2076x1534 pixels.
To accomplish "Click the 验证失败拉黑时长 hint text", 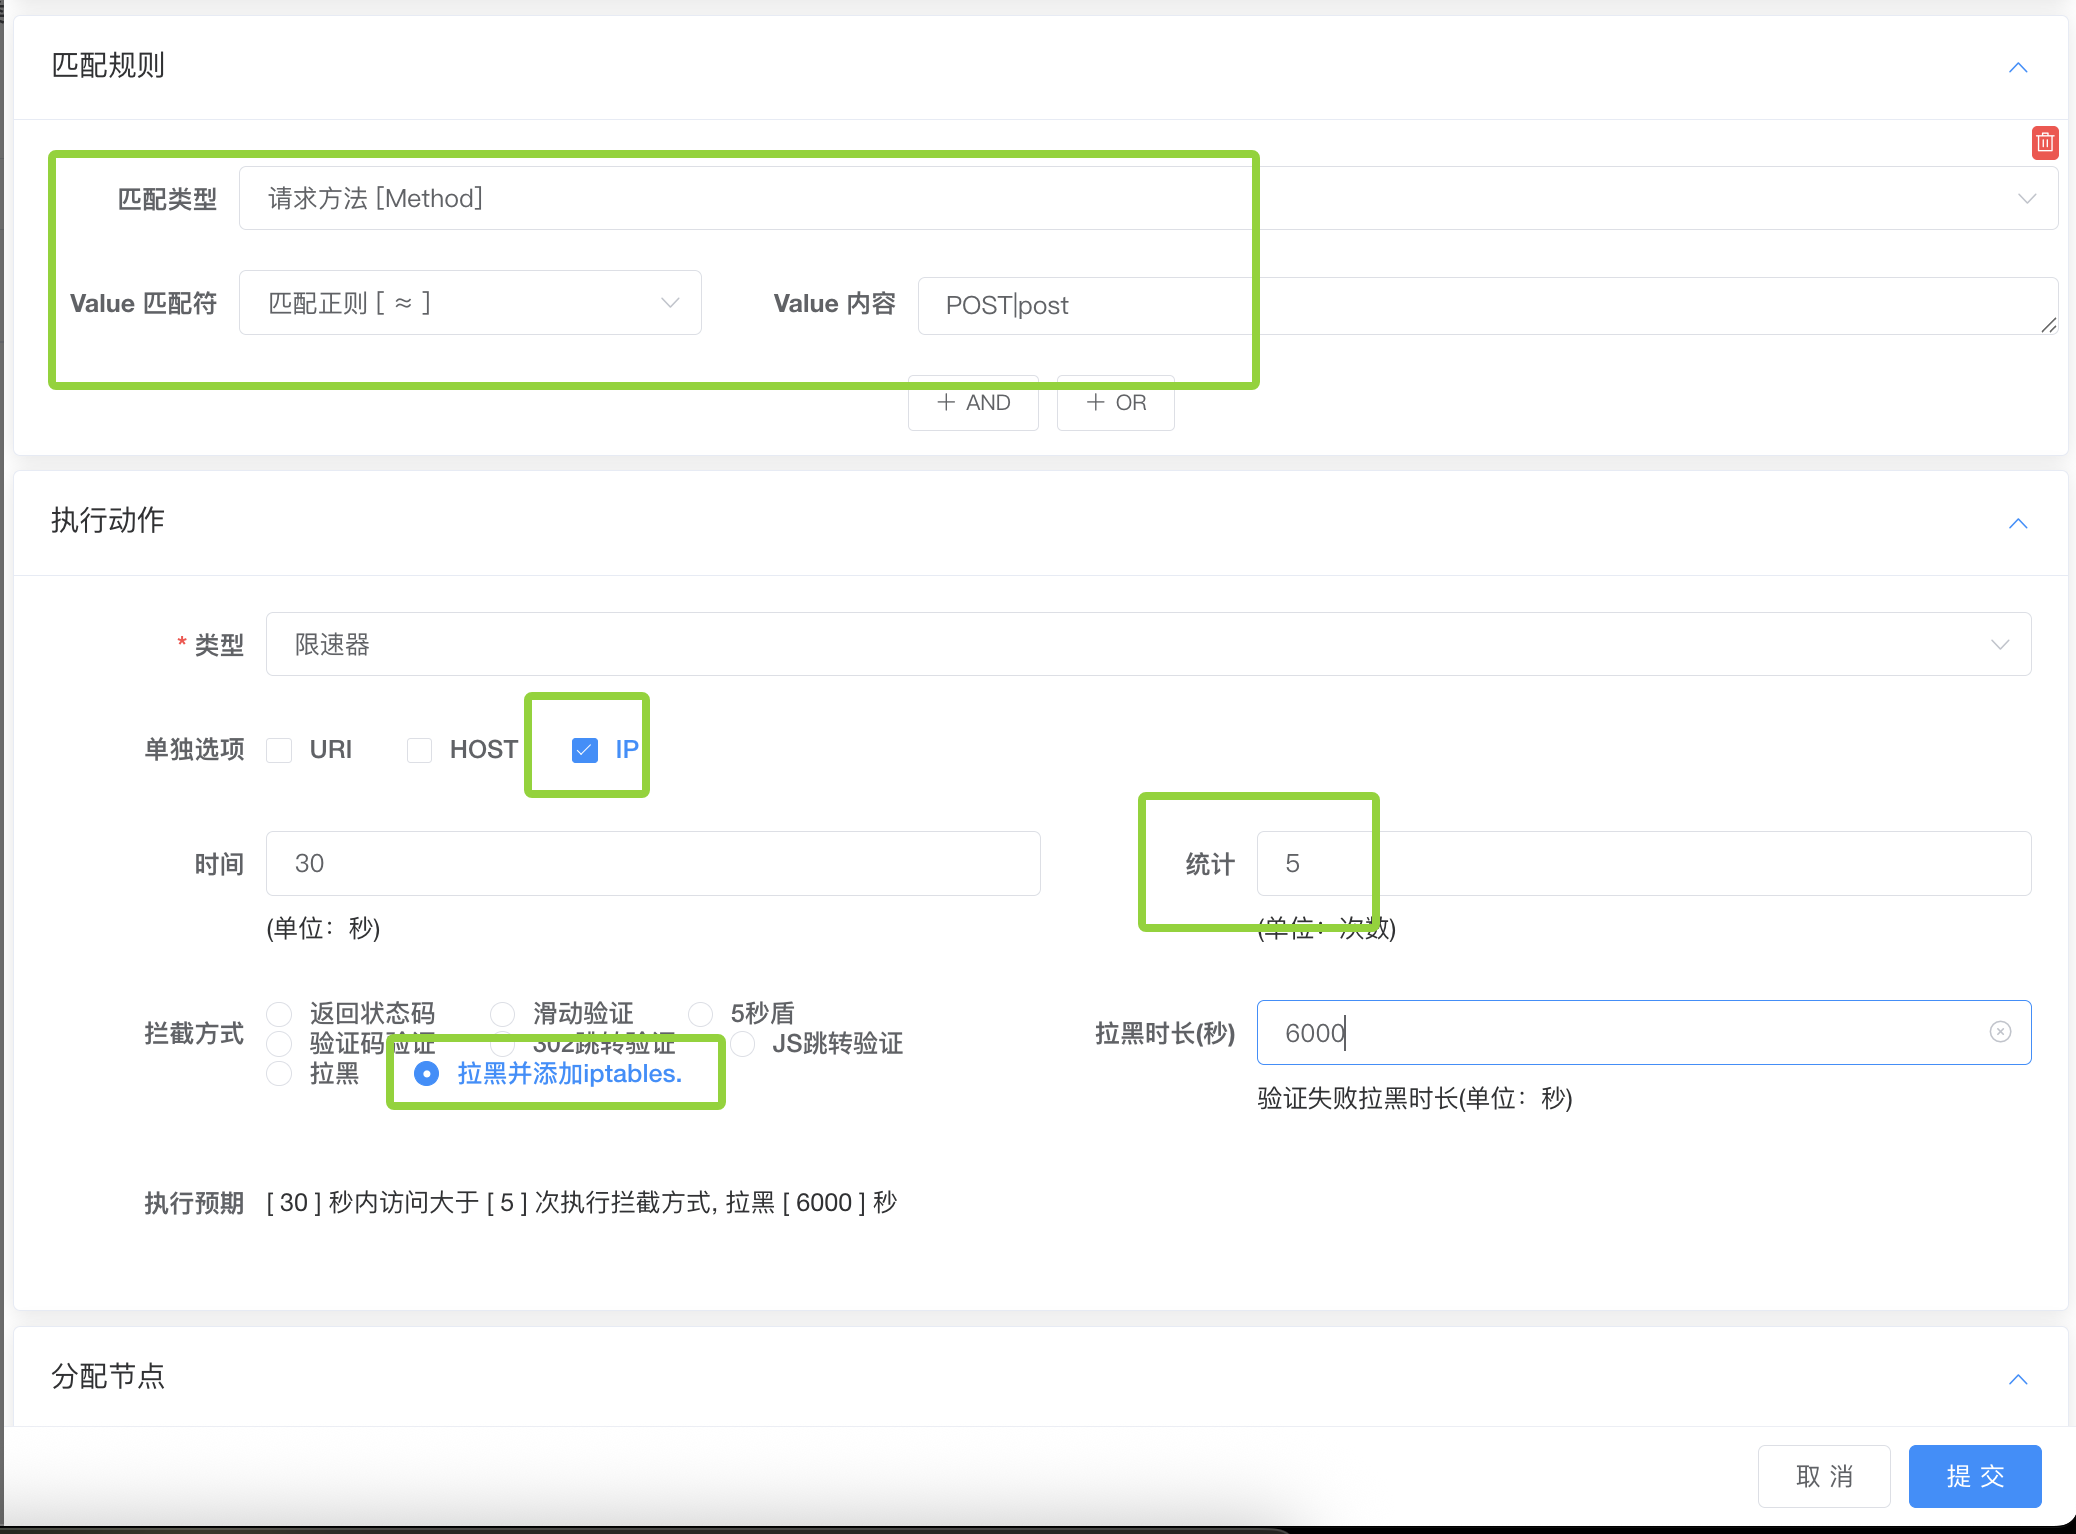I will [x=1415, y=1098].
